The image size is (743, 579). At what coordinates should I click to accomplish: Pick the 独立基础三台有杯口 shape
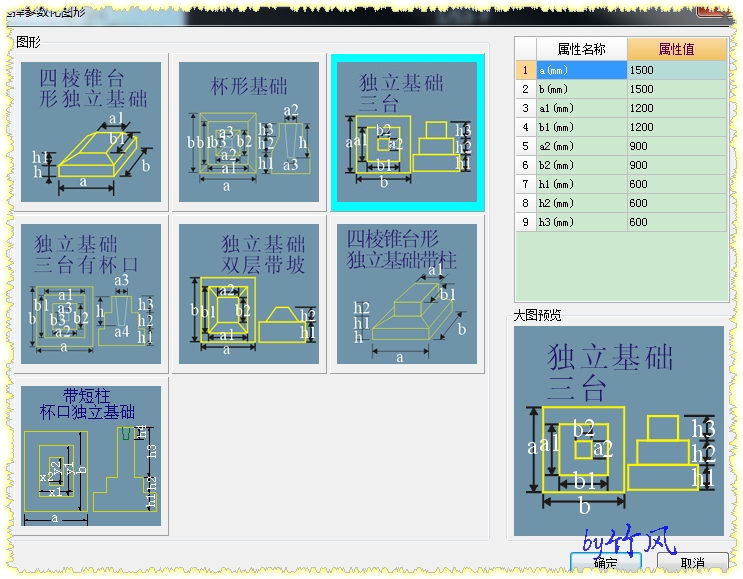[x=91, y=294]
